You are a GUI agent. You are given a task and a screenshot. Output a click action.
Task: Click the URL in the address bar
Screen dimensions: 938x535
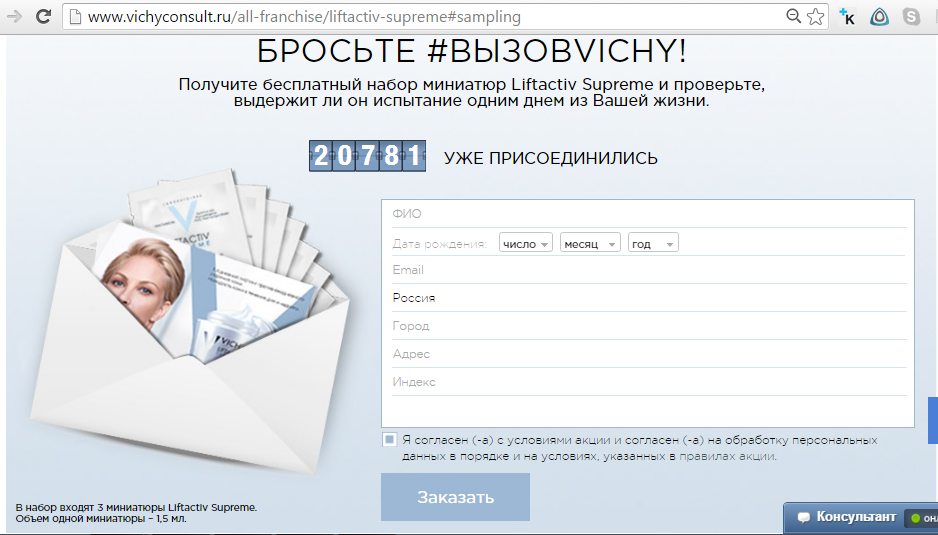click(304, 17)
